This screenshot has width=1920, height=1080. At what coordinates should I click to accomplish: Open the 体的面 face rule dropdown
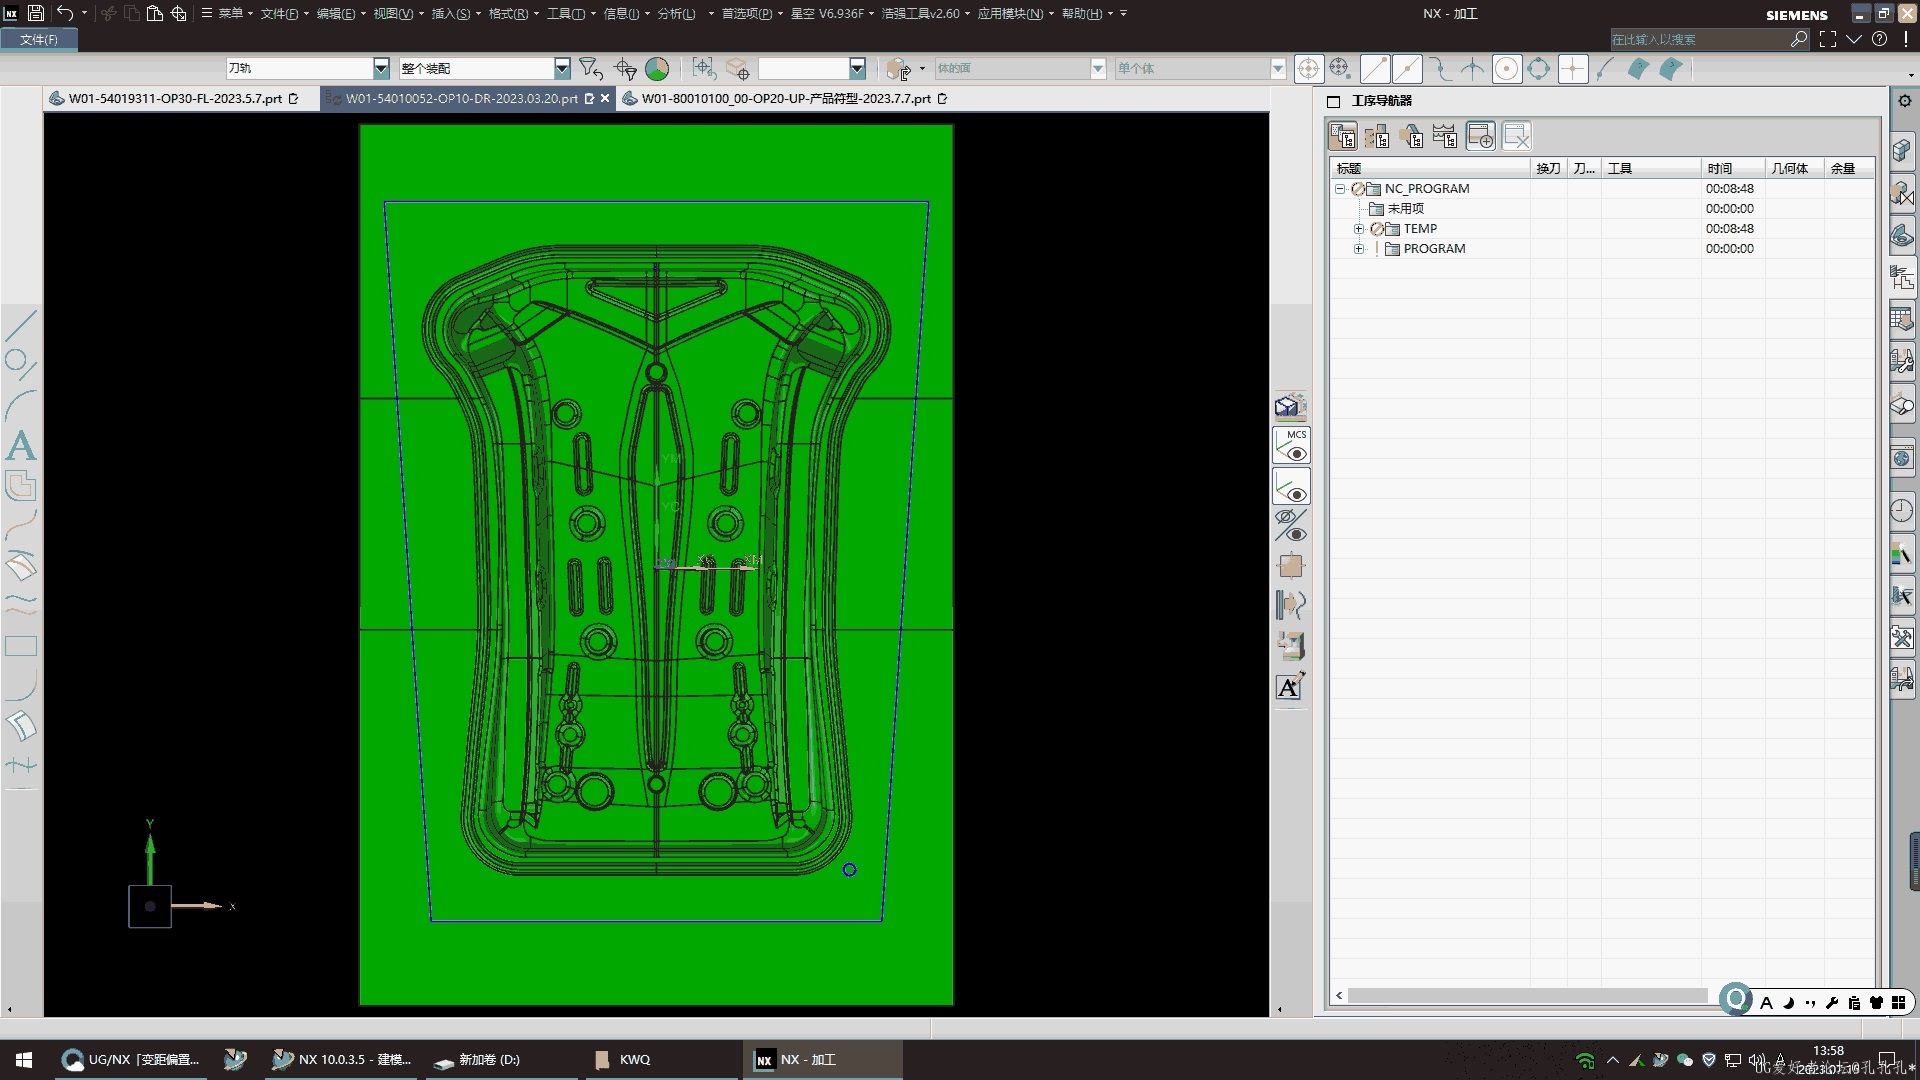click(1098, 68)
